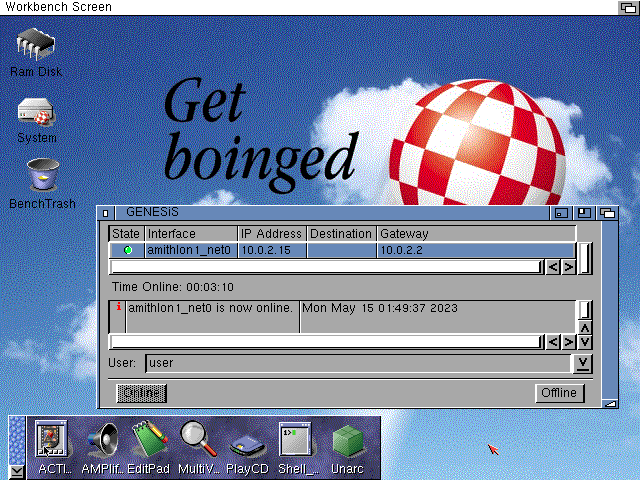The width and height of the screenshot is (640, 480).
Task: Select the BenchTrash trashcan icon
Action: [43, 174]
